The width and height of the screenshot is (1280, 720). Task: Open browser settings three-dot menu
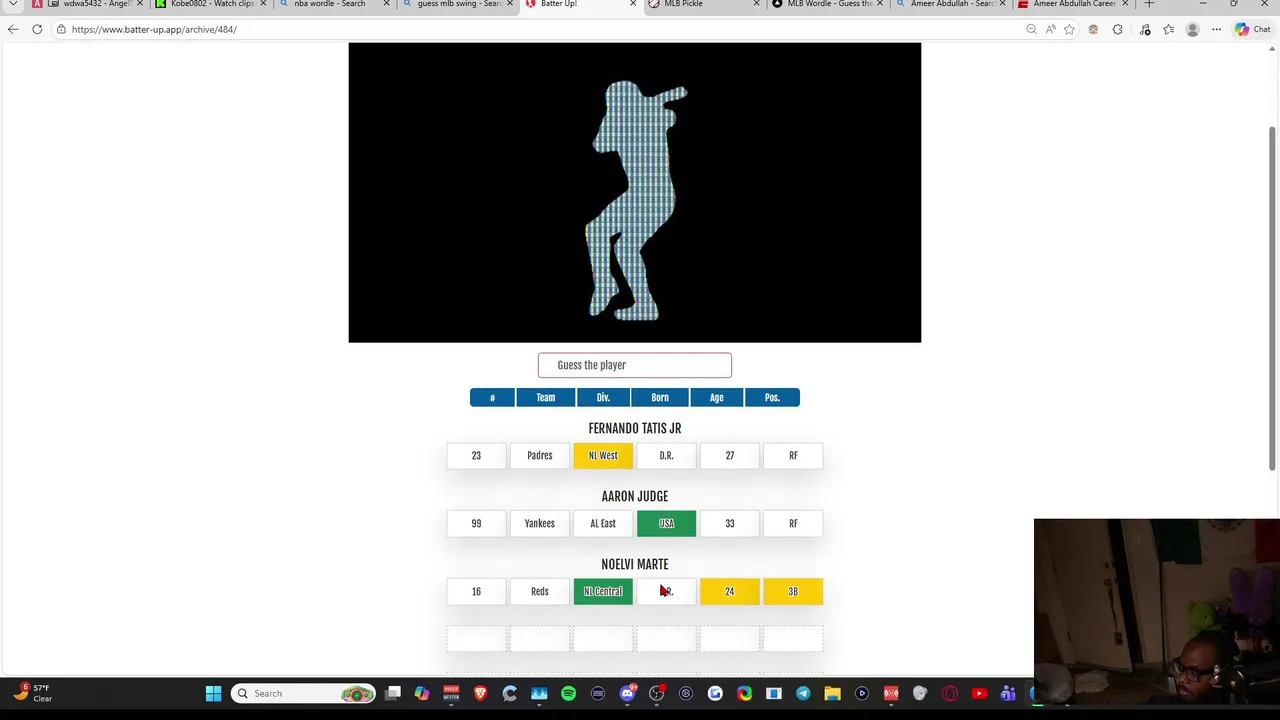pos(1216,29)
